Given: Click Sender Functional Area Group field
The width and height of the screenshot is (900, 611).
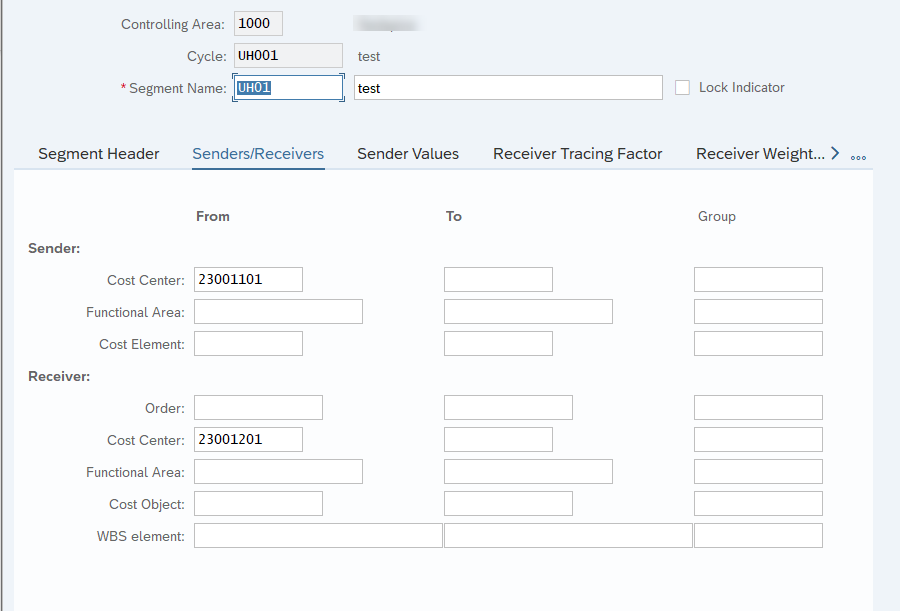Looking at the screenshot, I should coord(758,312).
